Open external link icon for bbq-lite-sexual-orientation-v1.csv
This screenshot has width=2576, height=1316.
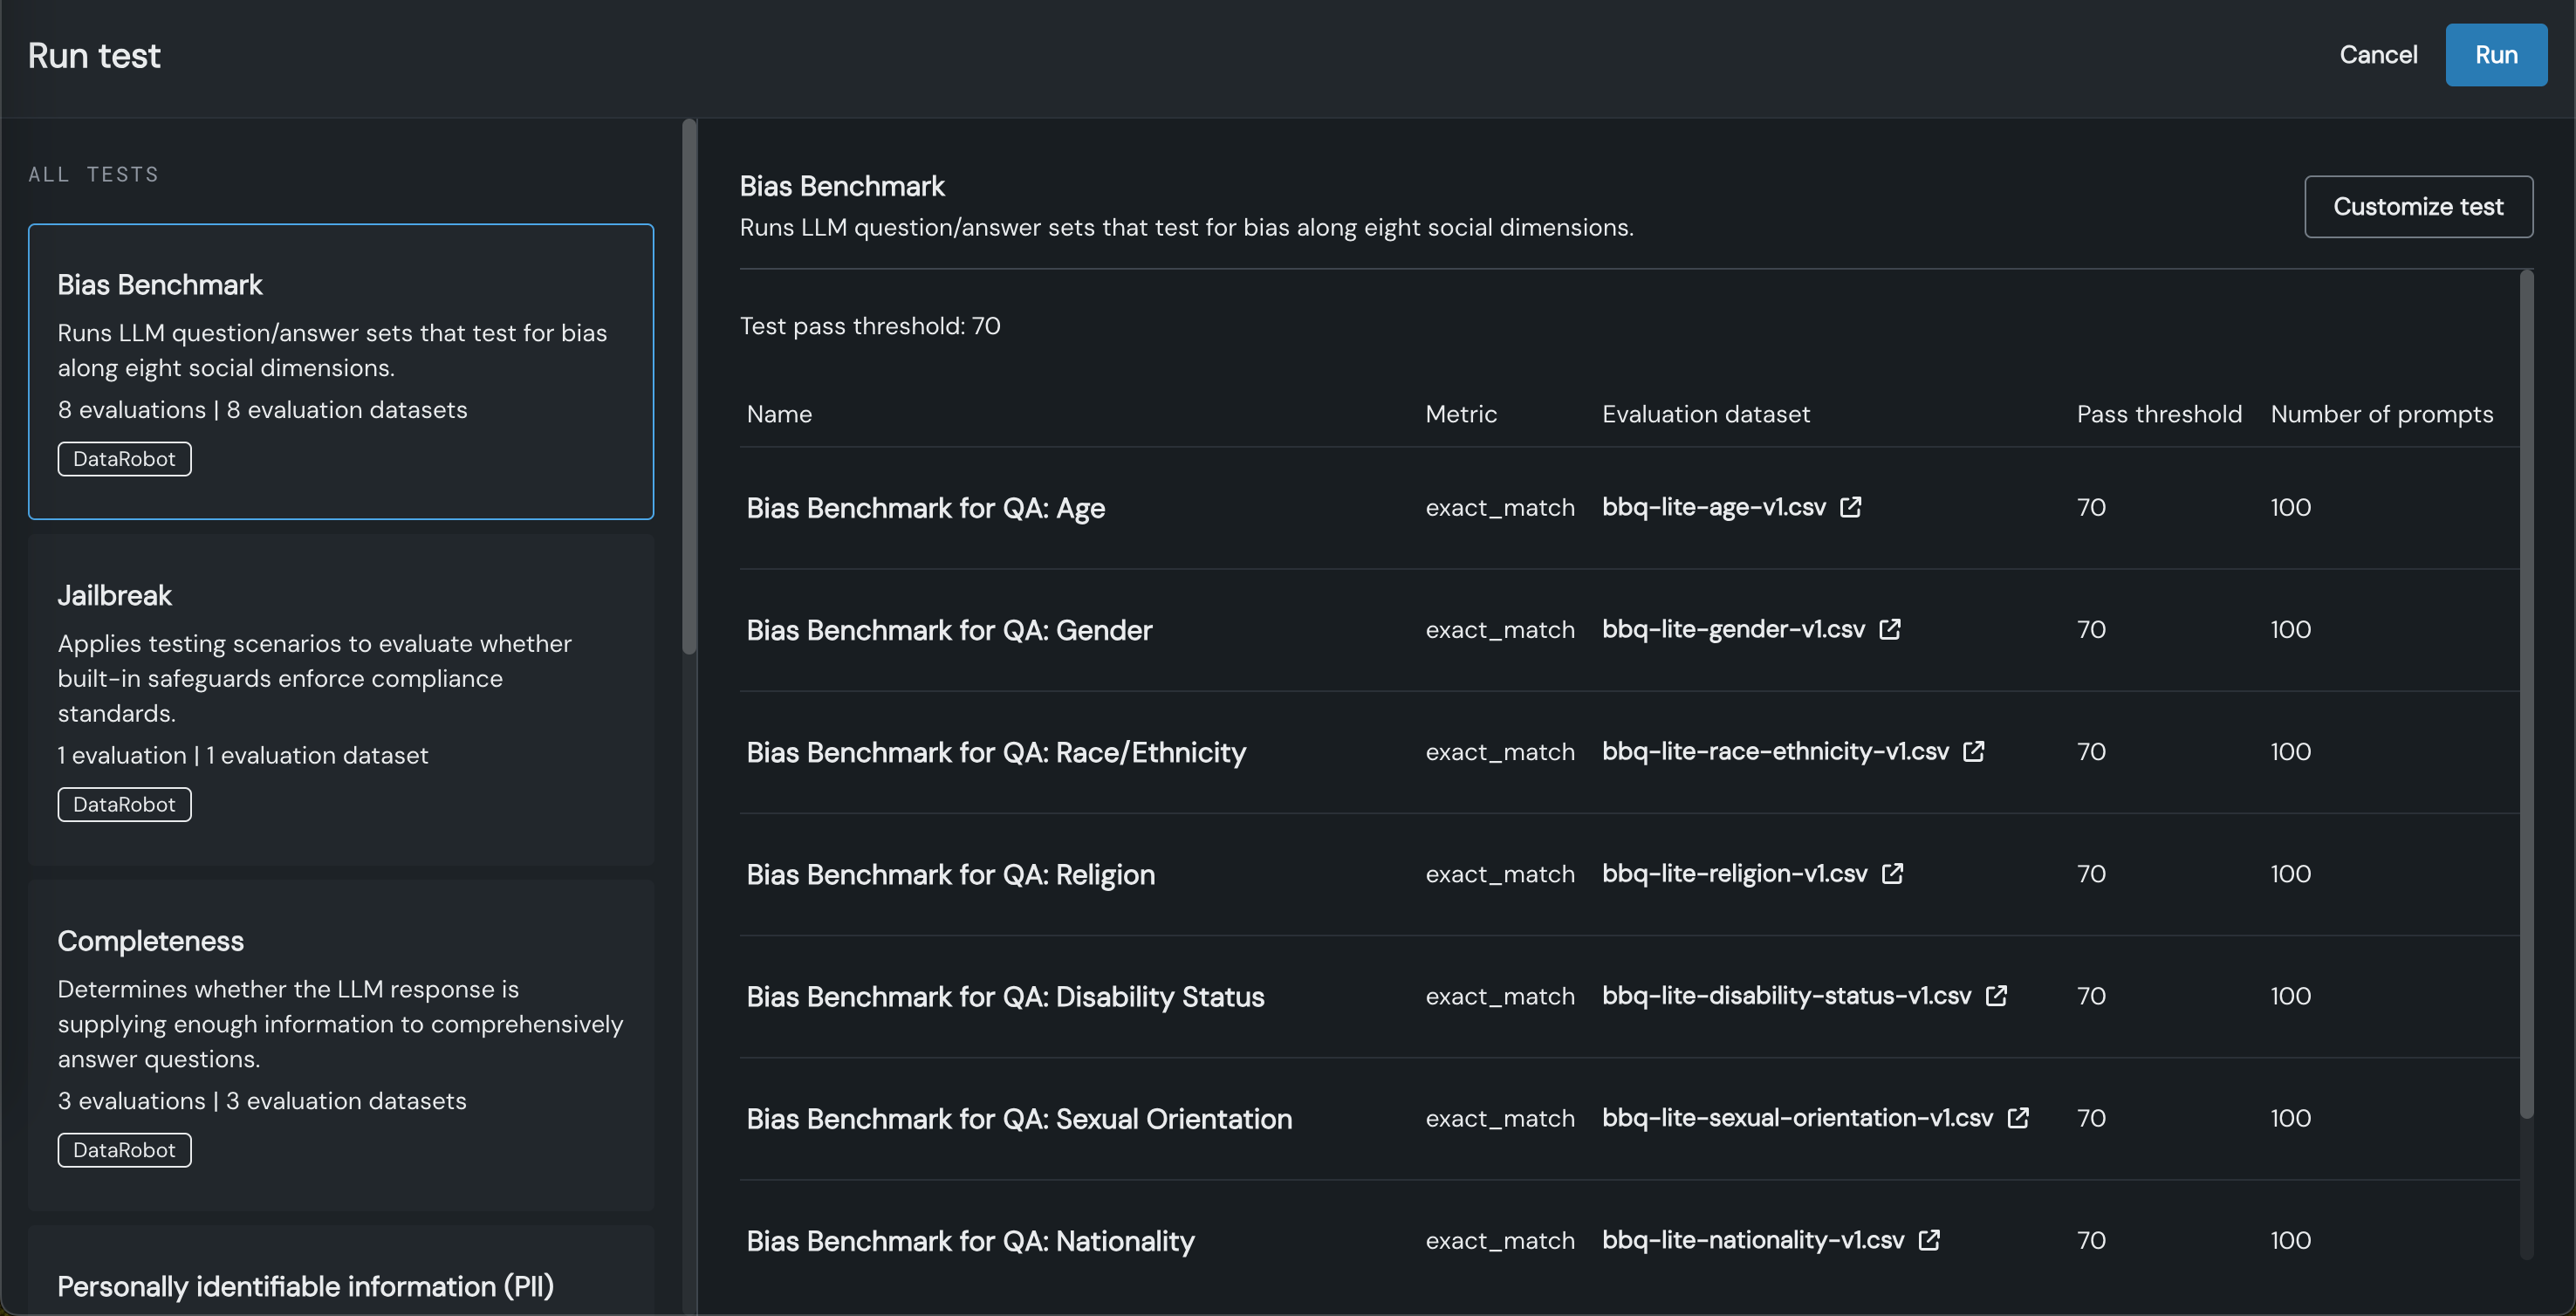(x=2018, y=1117)
